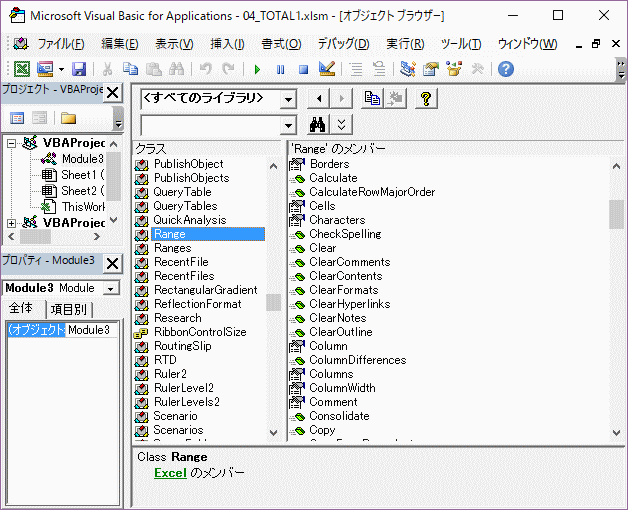
Task: Select Sheet1 in project tree
Action: point(83,175)
